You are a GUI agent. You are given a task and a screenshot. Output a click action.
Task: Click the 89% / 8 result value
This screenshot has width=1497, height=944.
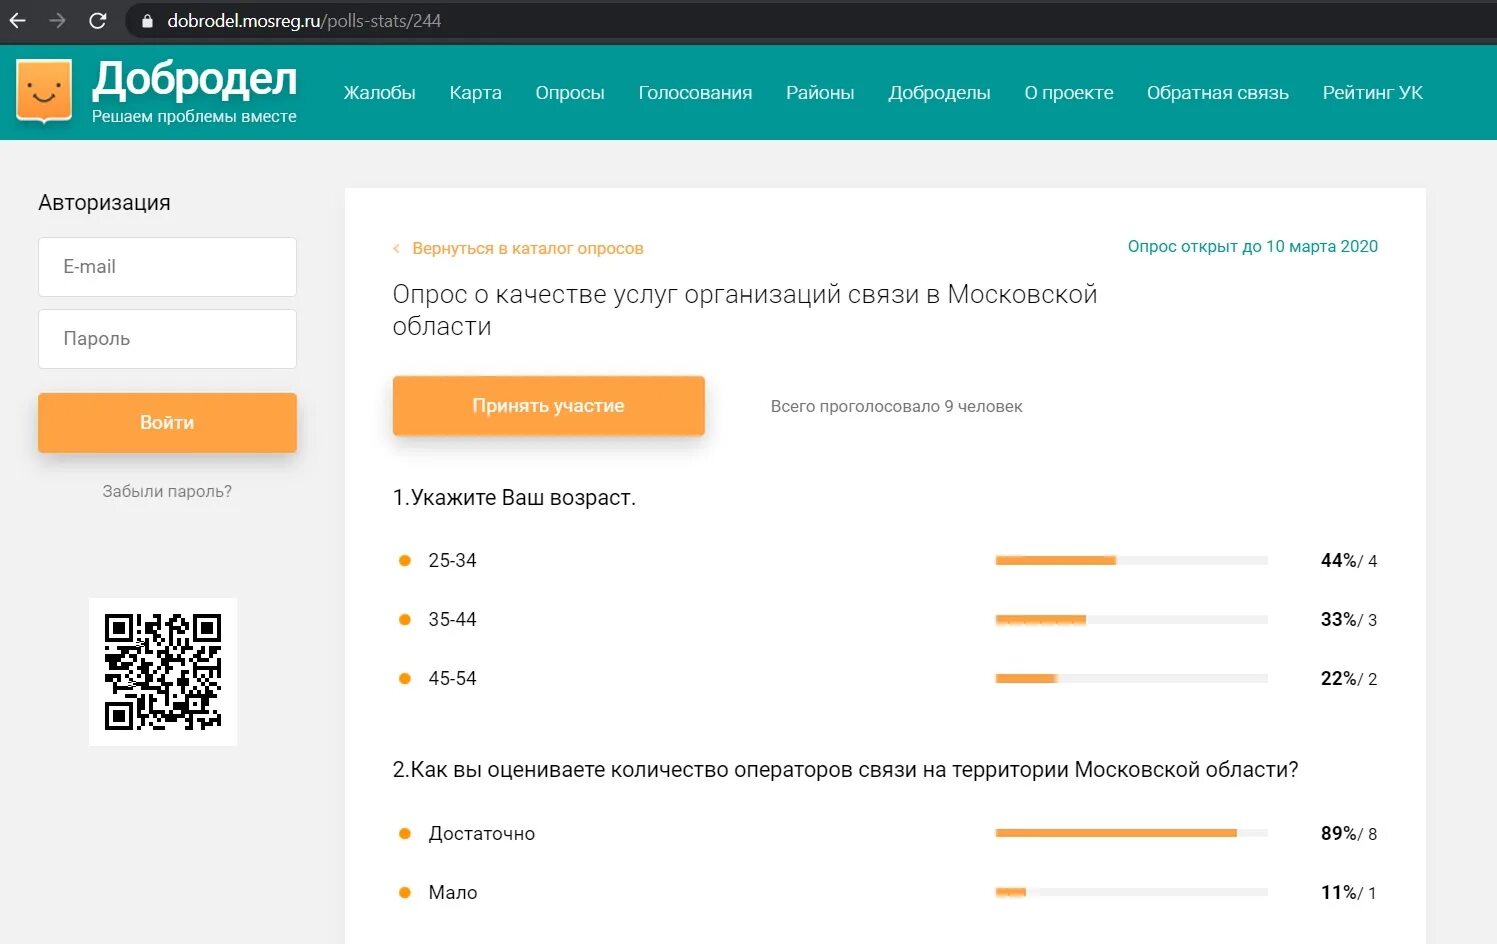(1349, 833)
